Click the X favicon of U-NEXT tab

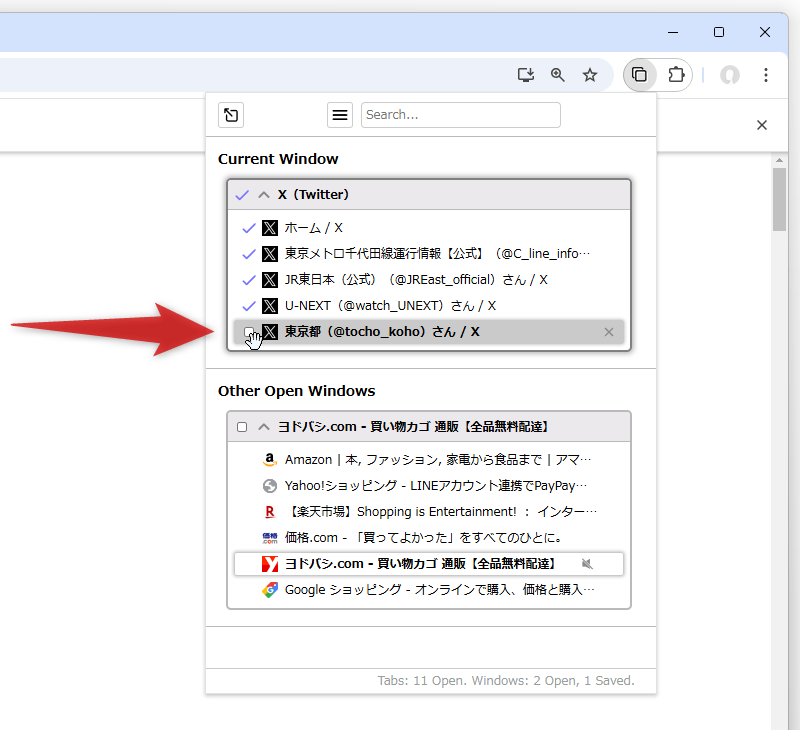pos(270,306)
